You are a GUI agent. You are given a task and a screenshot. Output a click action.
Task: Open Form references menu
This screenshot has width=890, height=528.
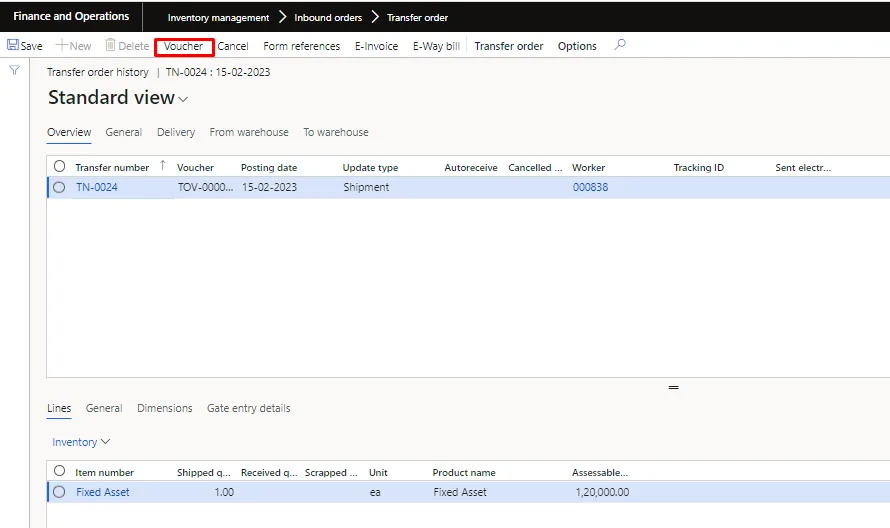click(301, 46)
